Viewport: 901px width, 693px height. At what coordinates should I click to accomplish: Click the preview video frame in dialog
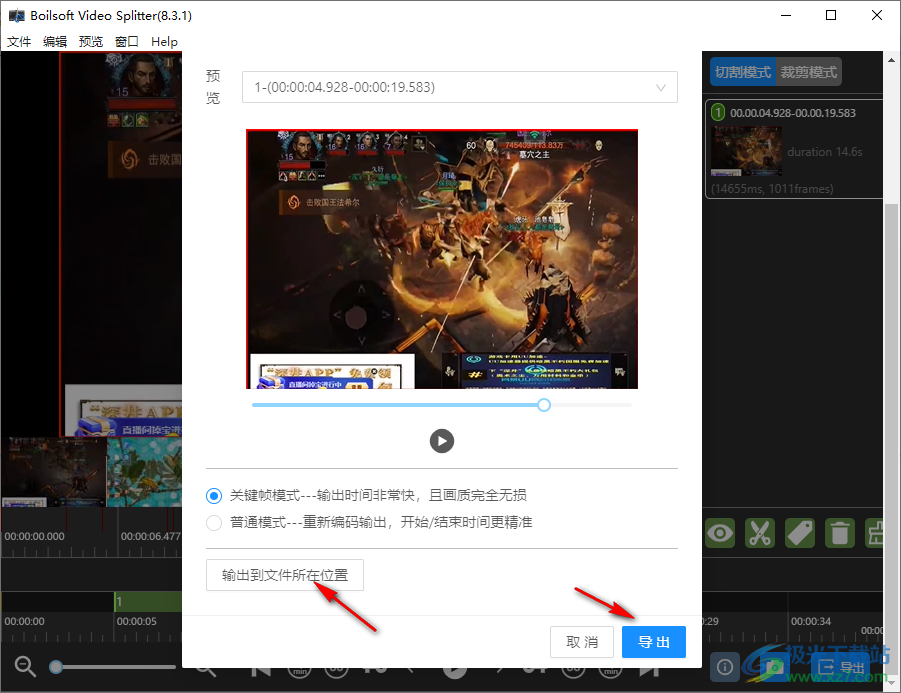(442, 259)
